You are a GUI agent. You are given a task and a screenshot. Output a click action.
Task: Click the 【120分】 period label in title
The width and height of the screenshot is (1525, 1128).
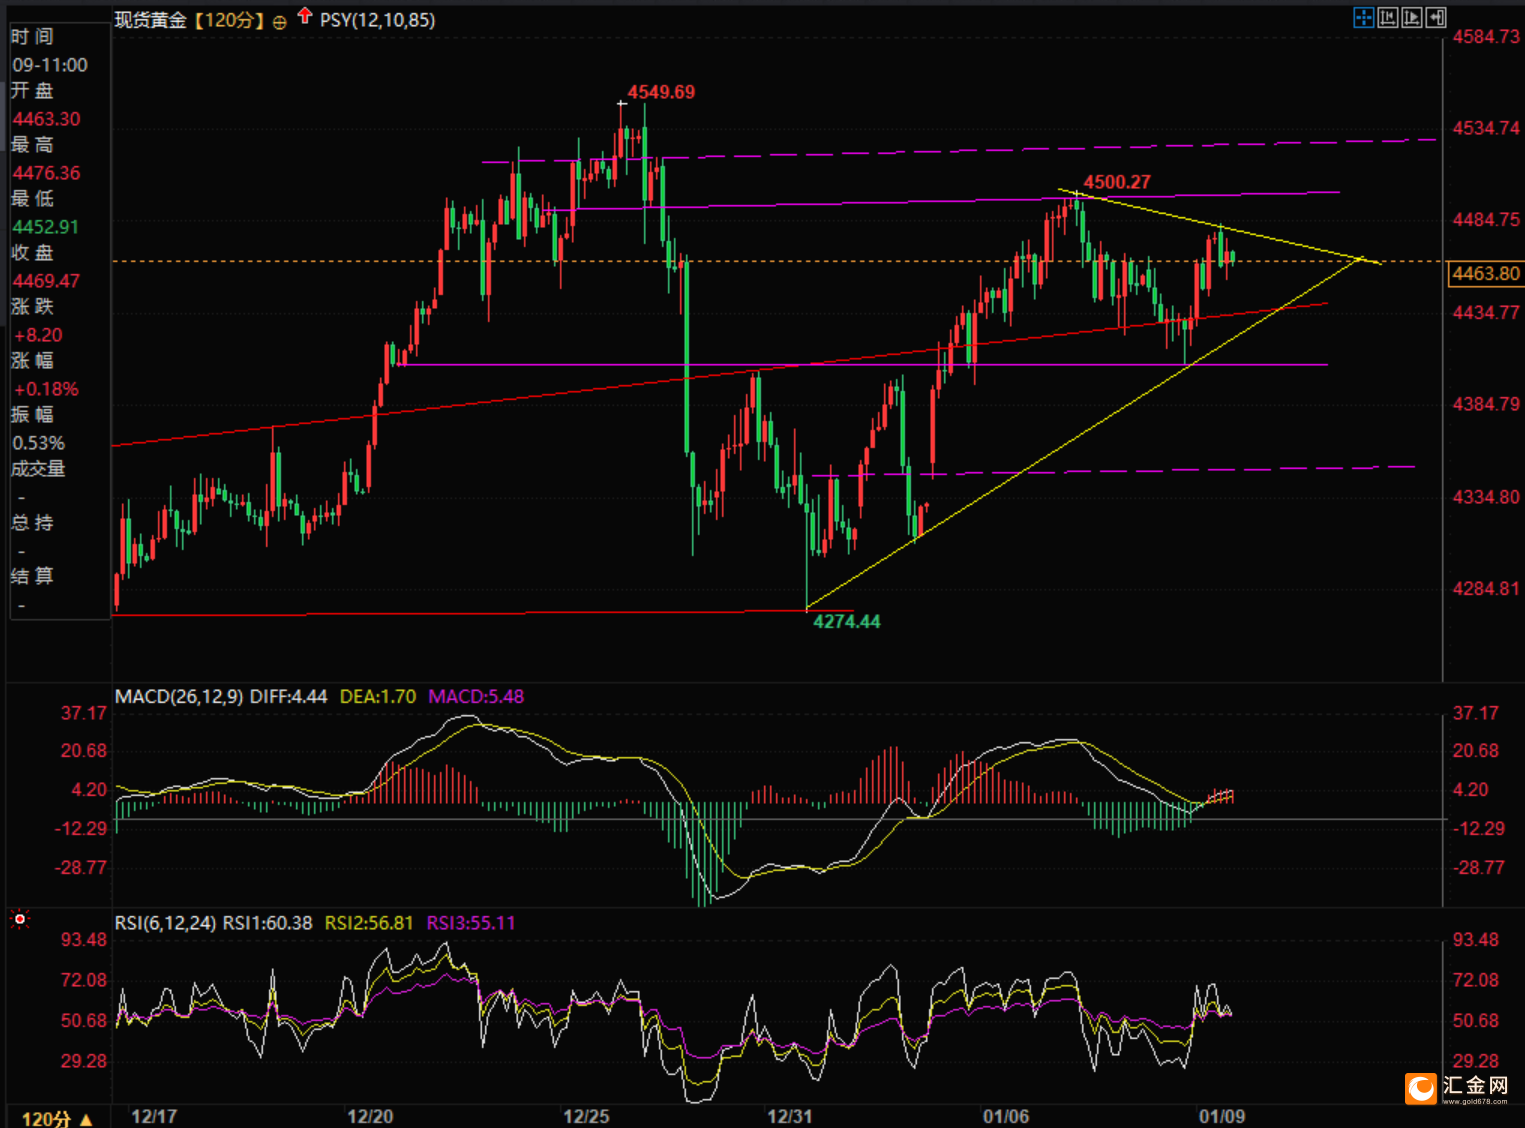click(x=228, y=20)
